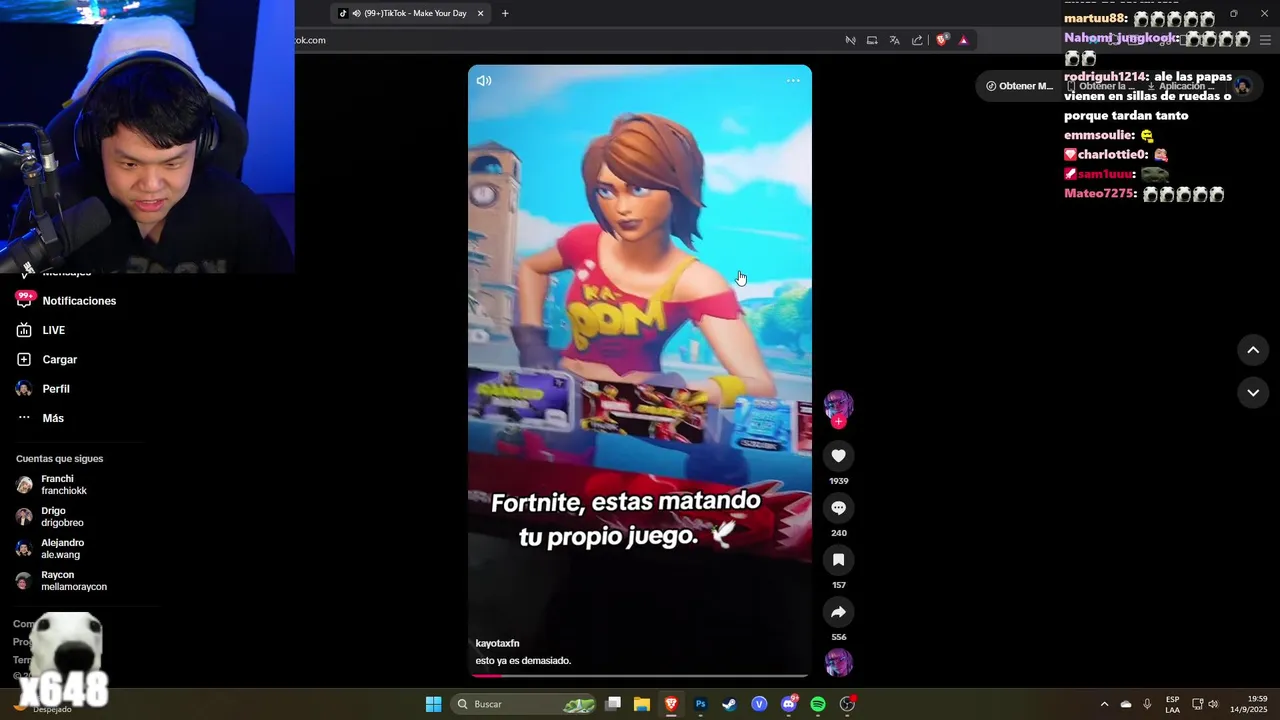Open the video options three-dot menu

pos(793,81)
